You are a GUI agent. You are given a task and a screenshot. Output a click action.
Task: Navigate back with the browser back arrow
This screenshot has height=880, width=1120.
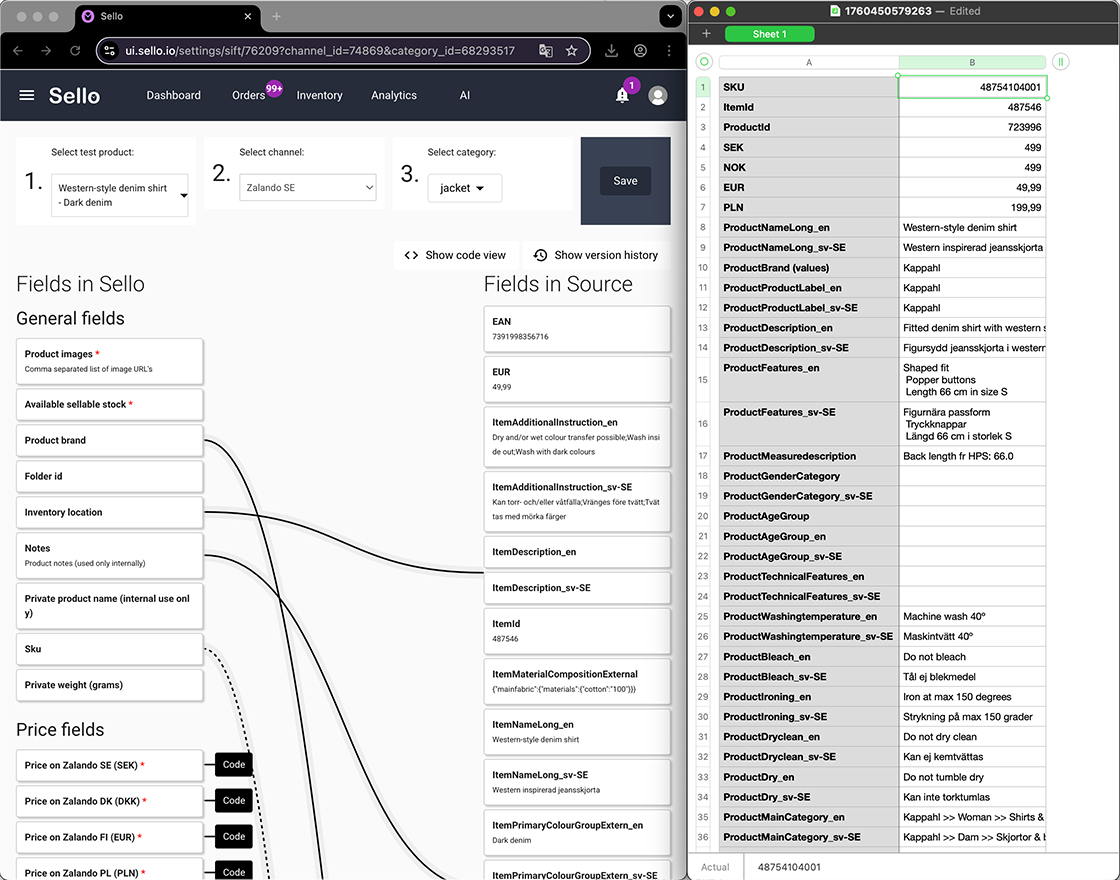[20, 50]
